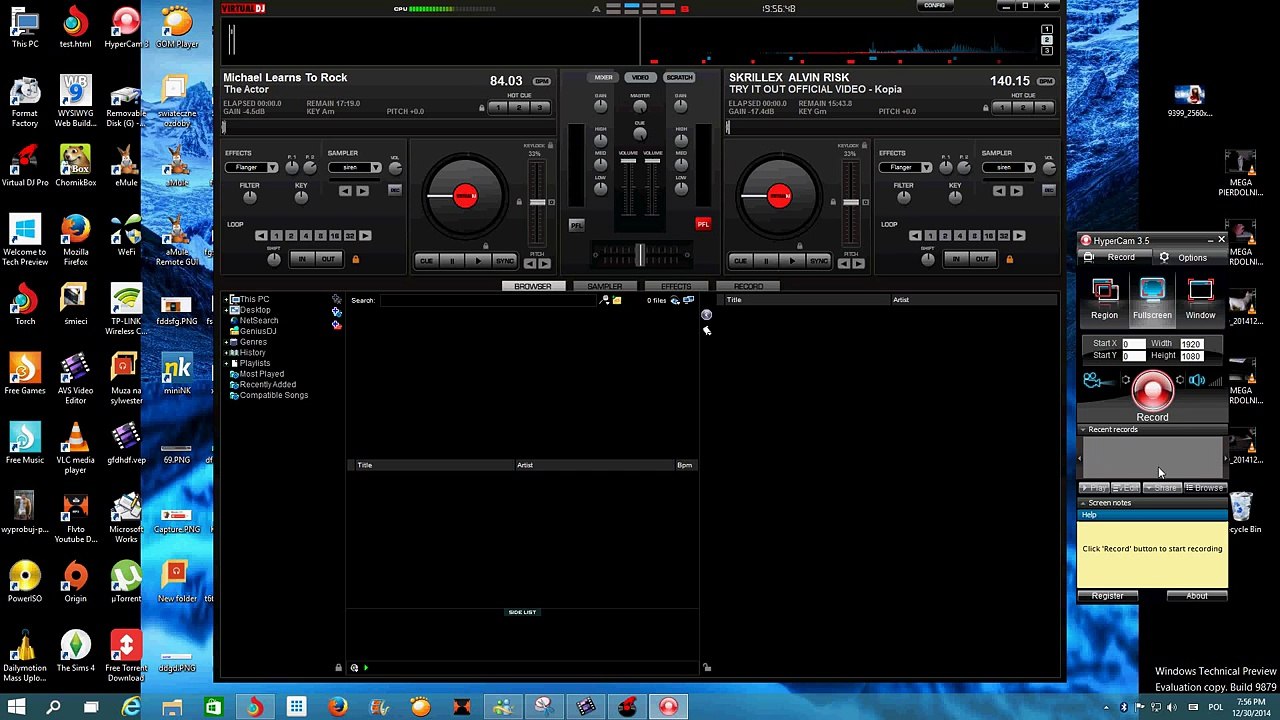Toggle the left deck keylock padlock
Image resolution: width=1280 pixels, height=720 pixels.
pos(550,146)
